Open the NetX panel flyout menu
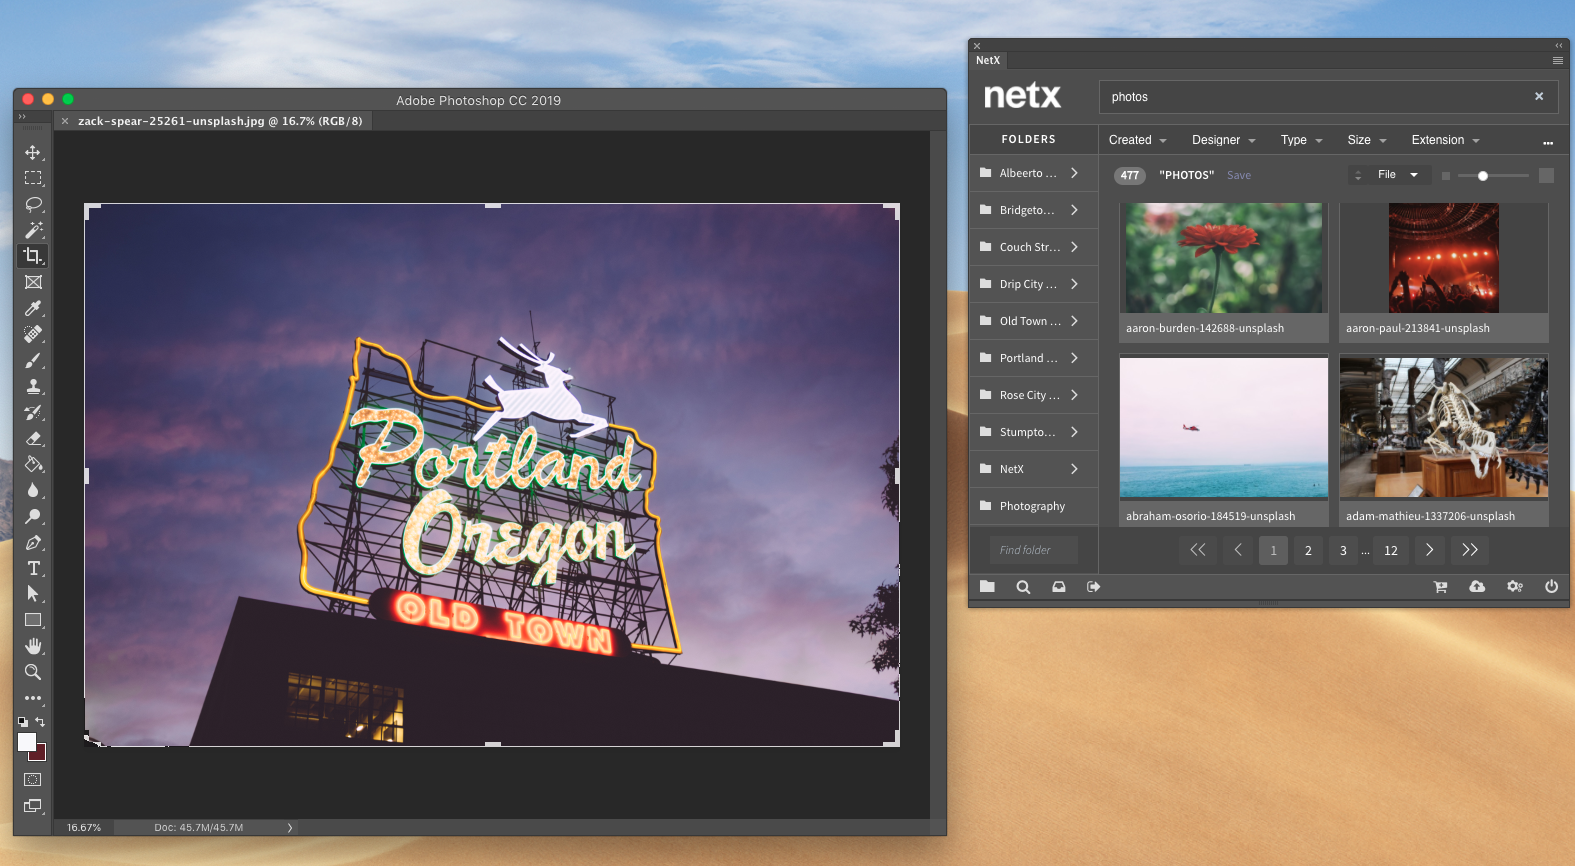The width and height of the screenshot is (1575, 866). tap(1557, 61)
